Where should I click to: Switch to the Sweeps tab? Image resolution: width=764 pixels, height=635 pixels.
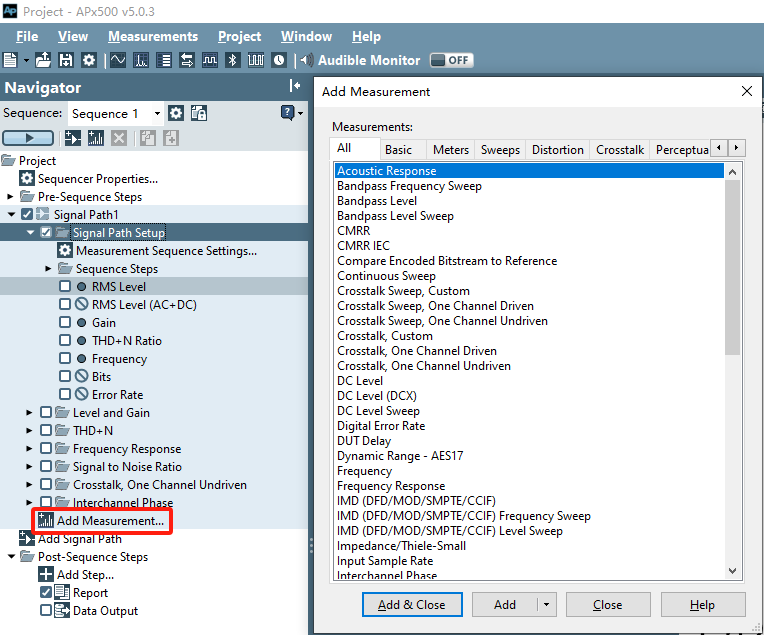pos(500,150)
